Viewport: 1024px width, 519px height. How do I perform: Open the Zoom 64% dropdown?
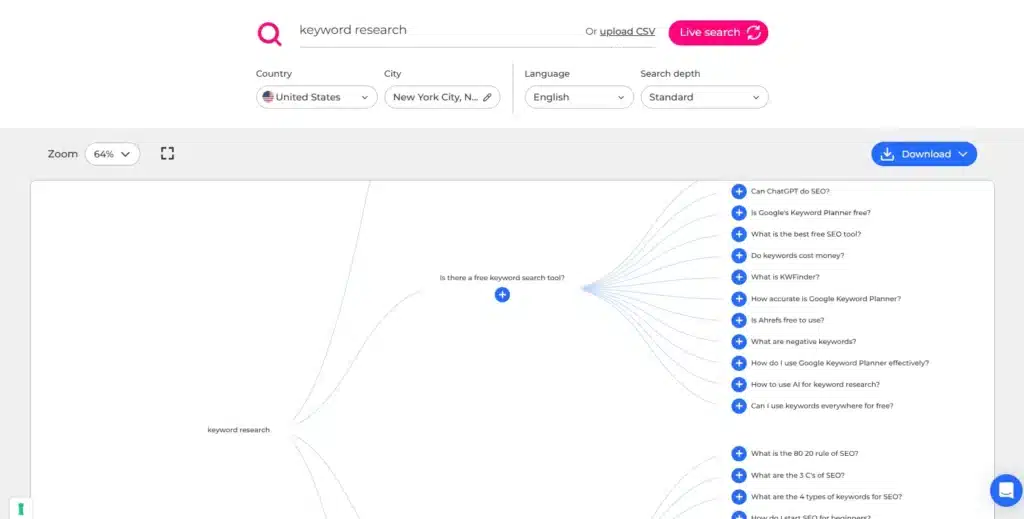pos(112,154)
